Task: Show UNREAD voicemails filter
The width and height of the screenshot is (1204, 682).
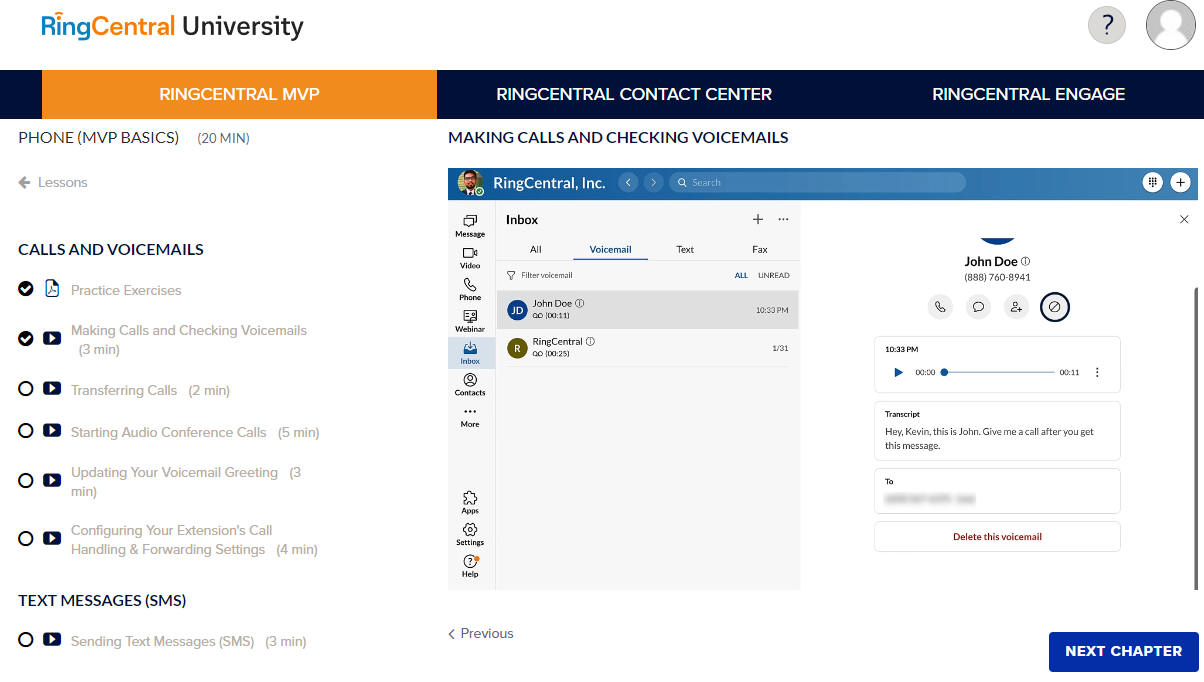Action: click(774, 275)
